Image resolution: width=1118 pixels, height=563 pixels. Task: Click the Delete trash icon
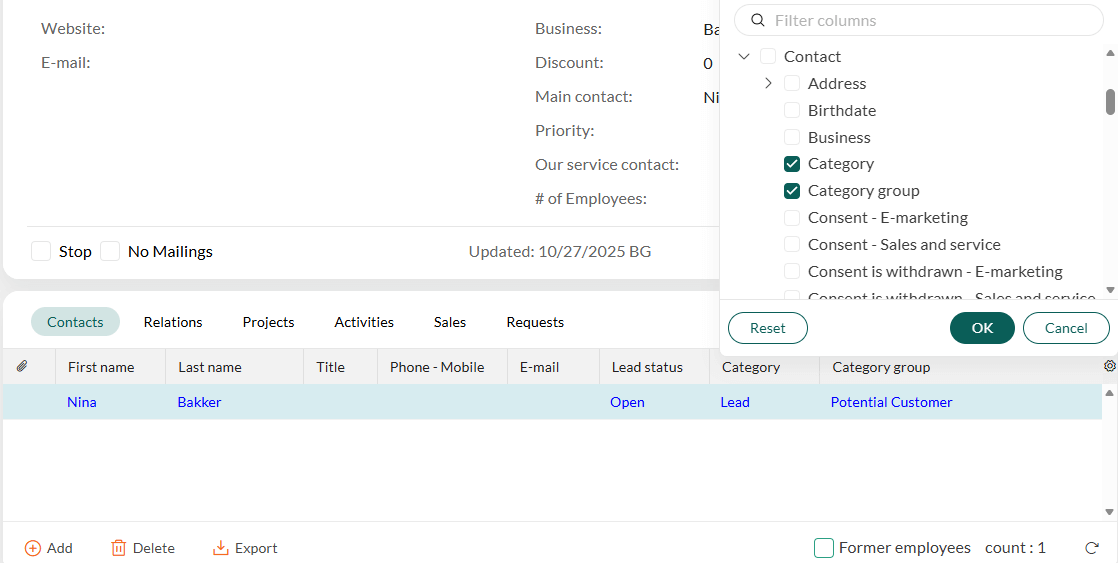[118, 548]
